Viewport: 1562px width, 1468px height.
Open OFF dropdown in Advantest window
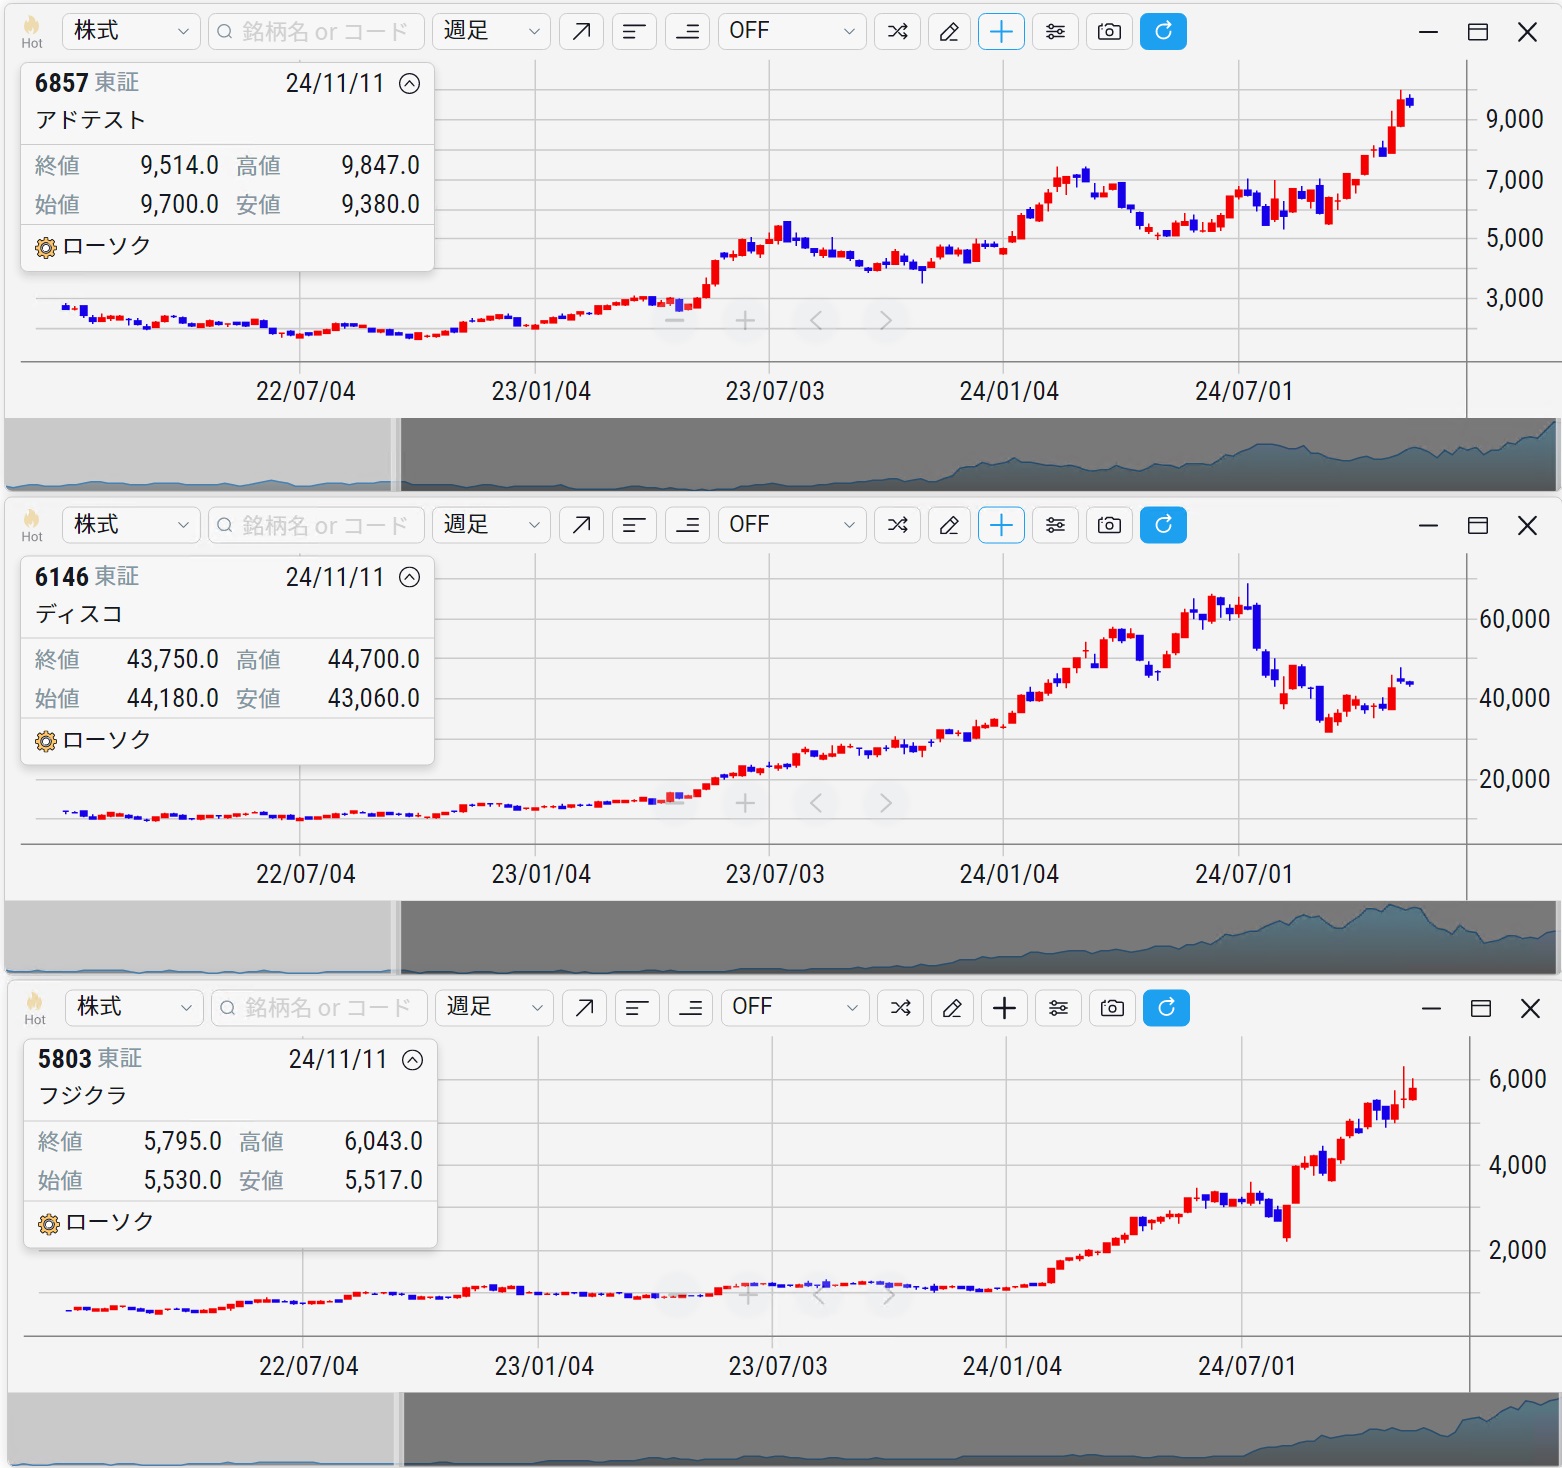(792, 31)
